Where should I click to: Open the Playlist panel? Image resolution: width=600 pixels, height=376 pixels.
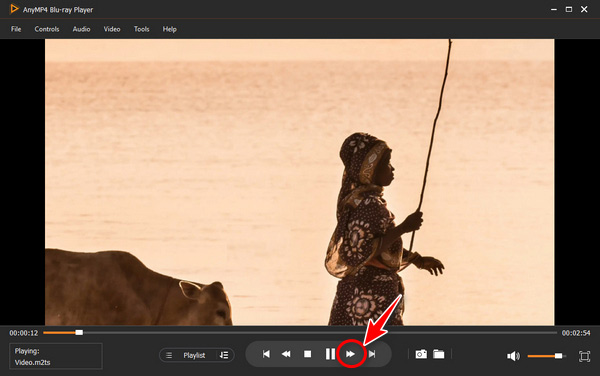click(x=194, y=355)
